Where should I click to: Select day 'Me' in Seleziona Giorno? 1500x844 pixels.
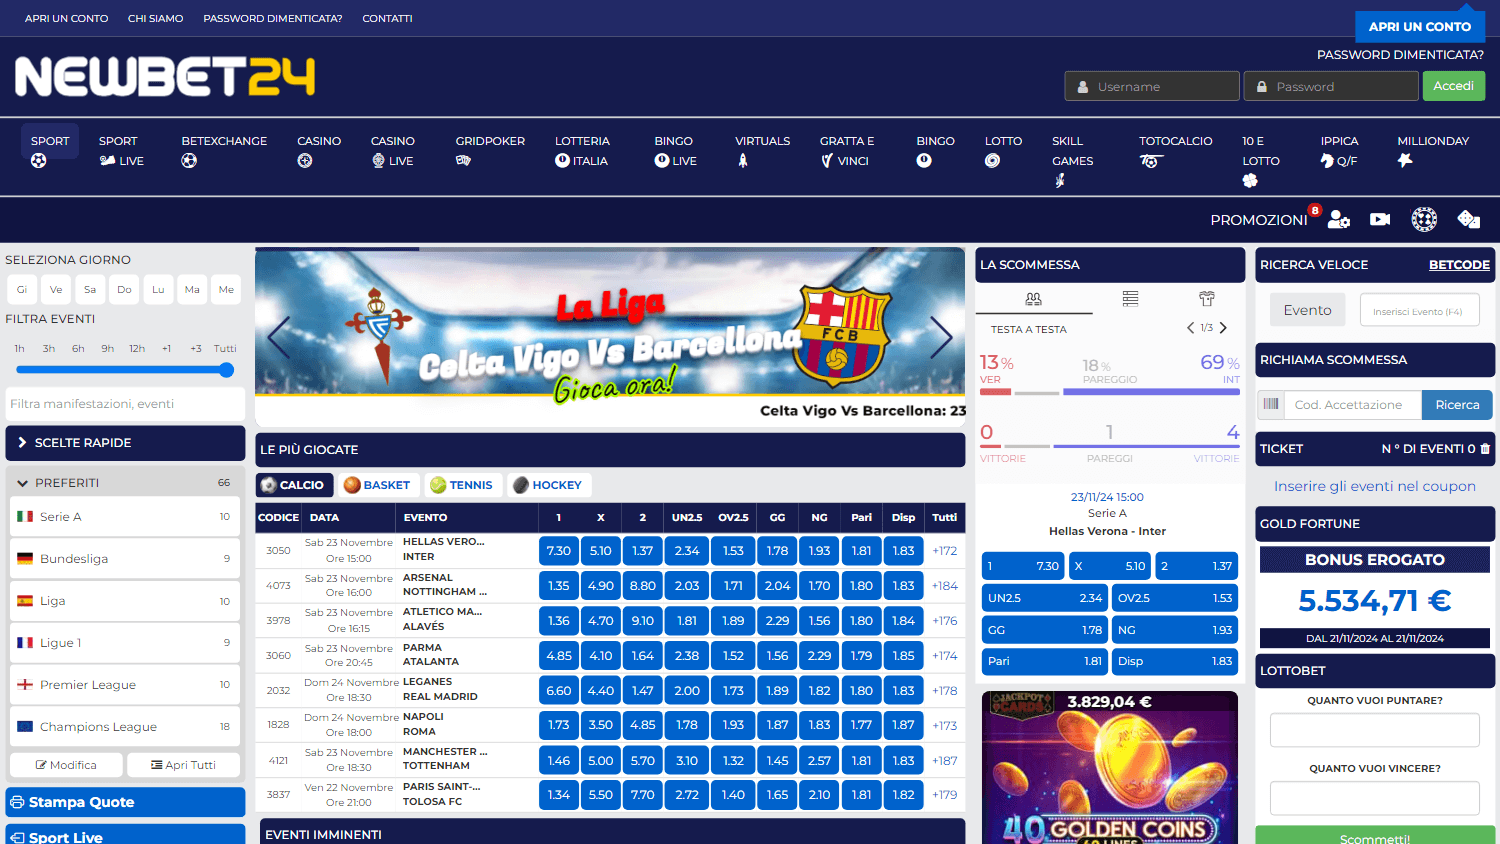click(x=226, y=289)
